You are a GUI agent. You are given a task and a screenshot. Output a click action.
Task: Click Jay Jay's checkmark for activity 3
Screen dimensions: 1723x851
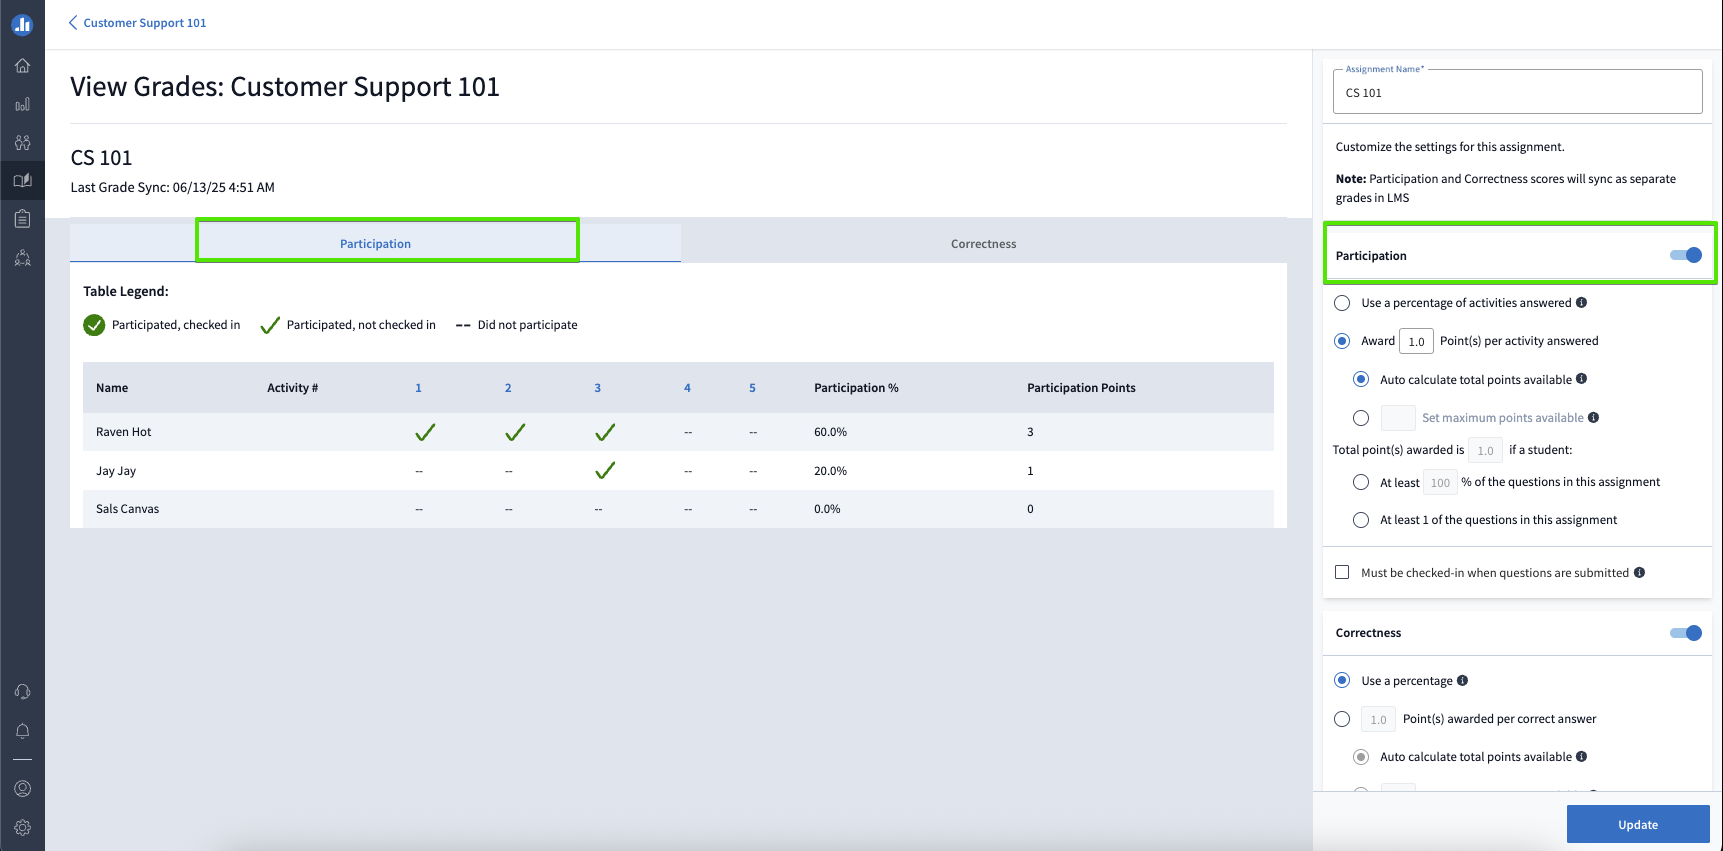[605, 470]
